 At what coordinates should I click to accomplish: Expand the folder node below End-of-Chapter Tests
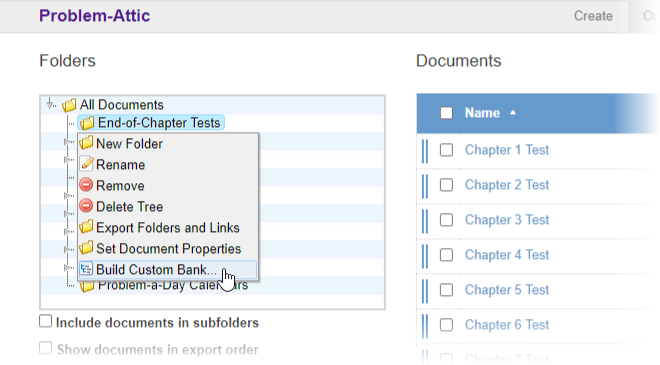67,142
